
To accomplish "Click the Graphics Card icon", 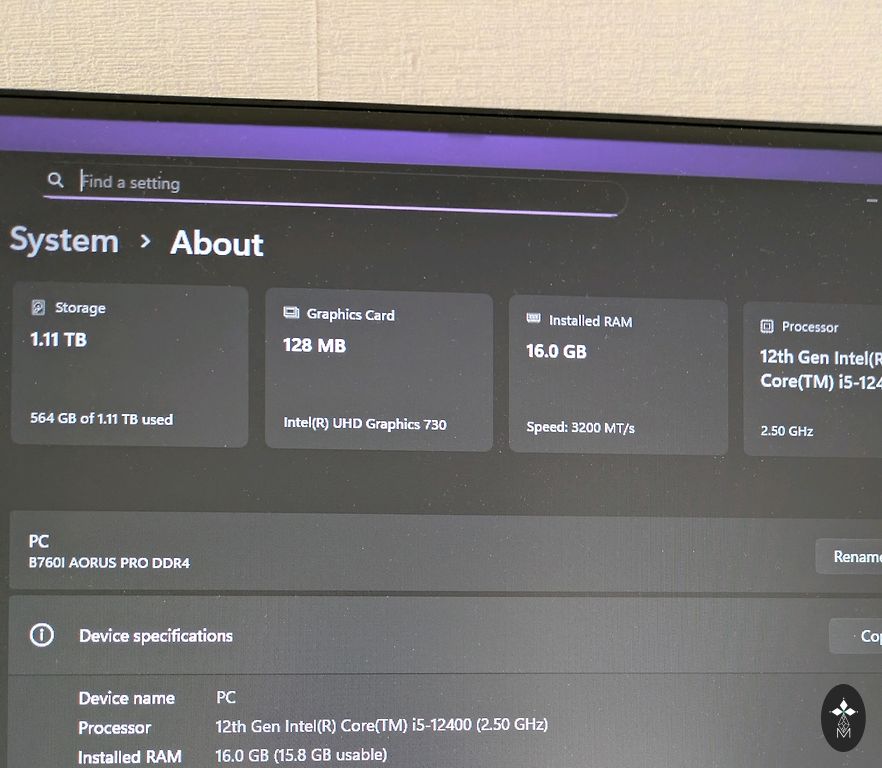I will [x=291, y=314].
